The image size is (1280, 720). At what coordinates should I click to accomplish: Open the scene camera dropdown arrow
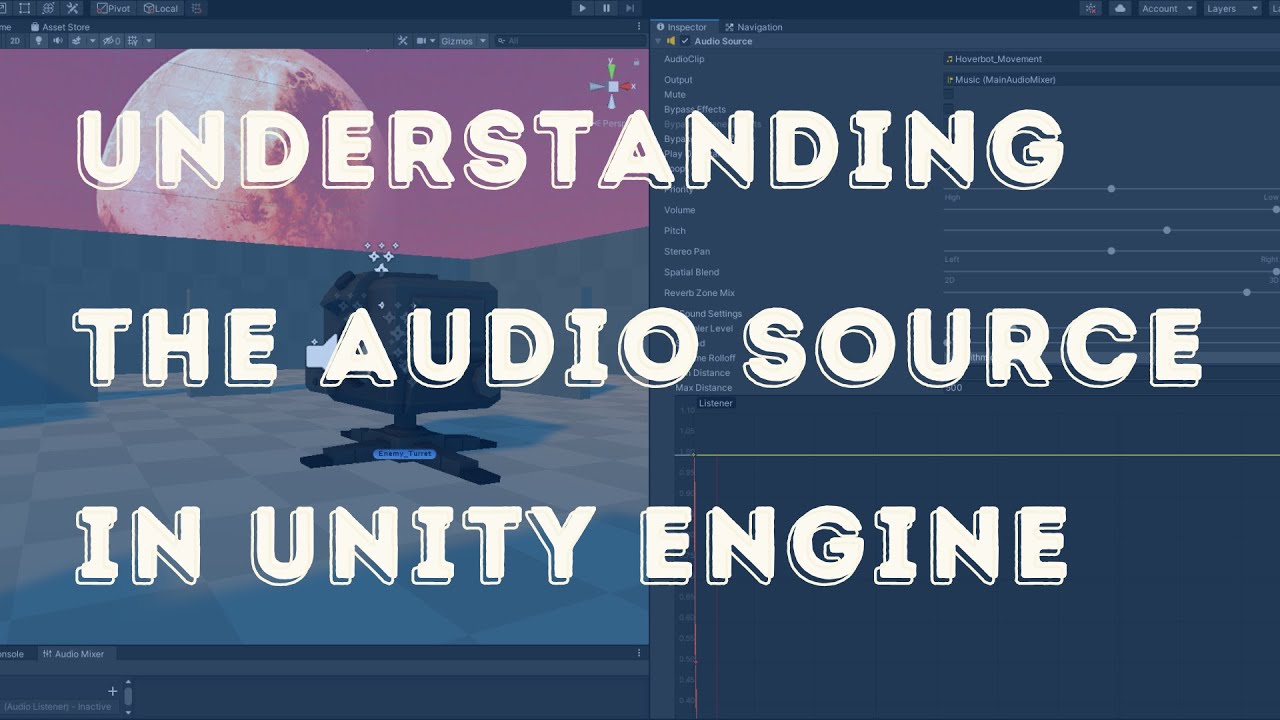pos(433,41)
